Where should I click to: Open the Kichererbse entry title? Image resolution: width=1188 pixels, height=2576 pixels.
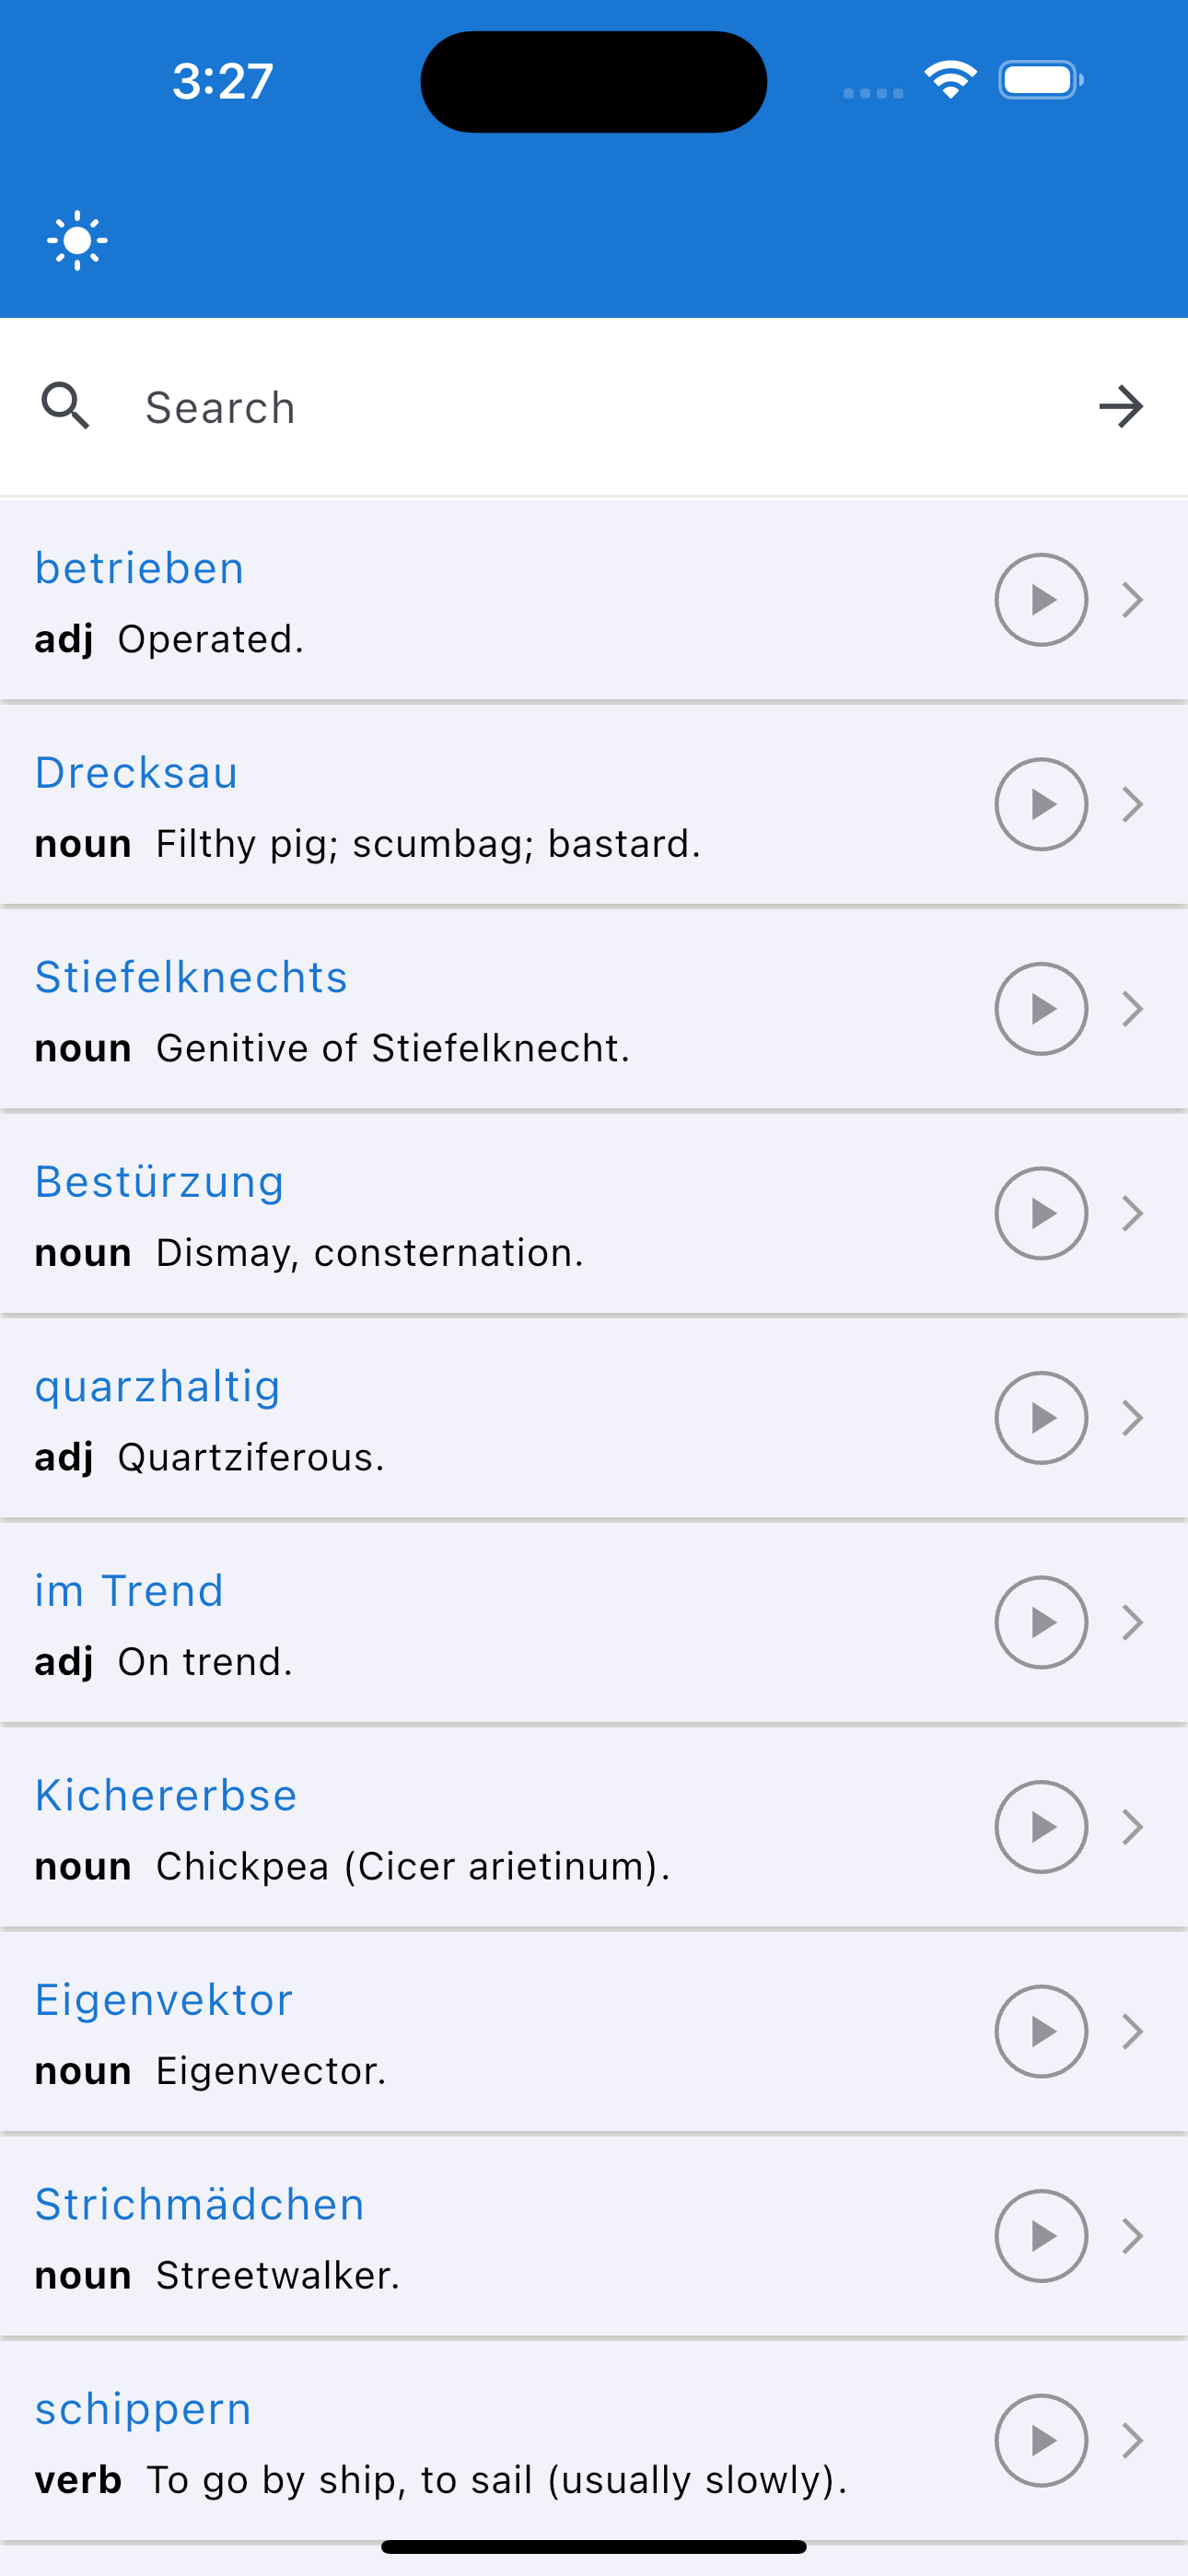click(166, 1795)
